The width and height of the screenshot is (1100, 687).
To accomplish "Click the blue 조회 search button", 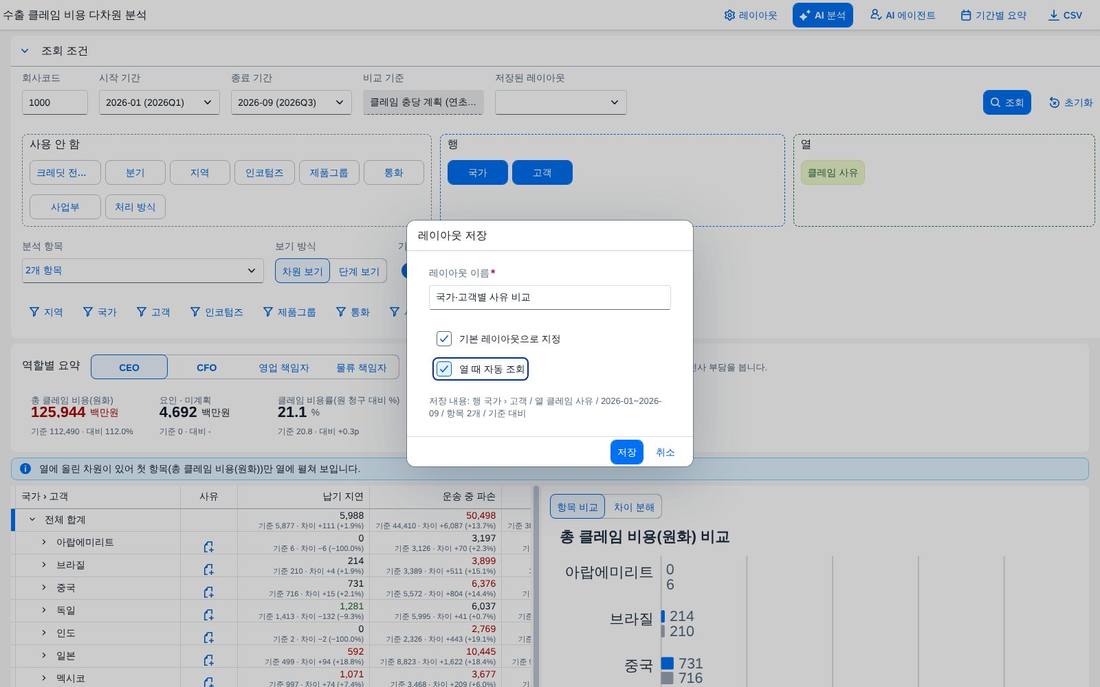I will coord(1007,102).
